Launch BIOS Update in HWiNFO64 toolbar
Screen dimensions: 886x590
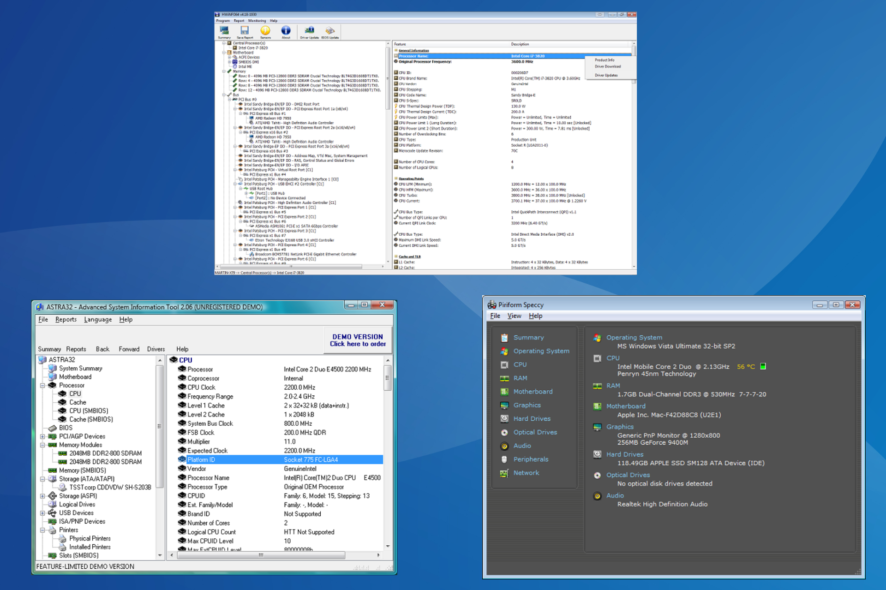pos(330,32)
